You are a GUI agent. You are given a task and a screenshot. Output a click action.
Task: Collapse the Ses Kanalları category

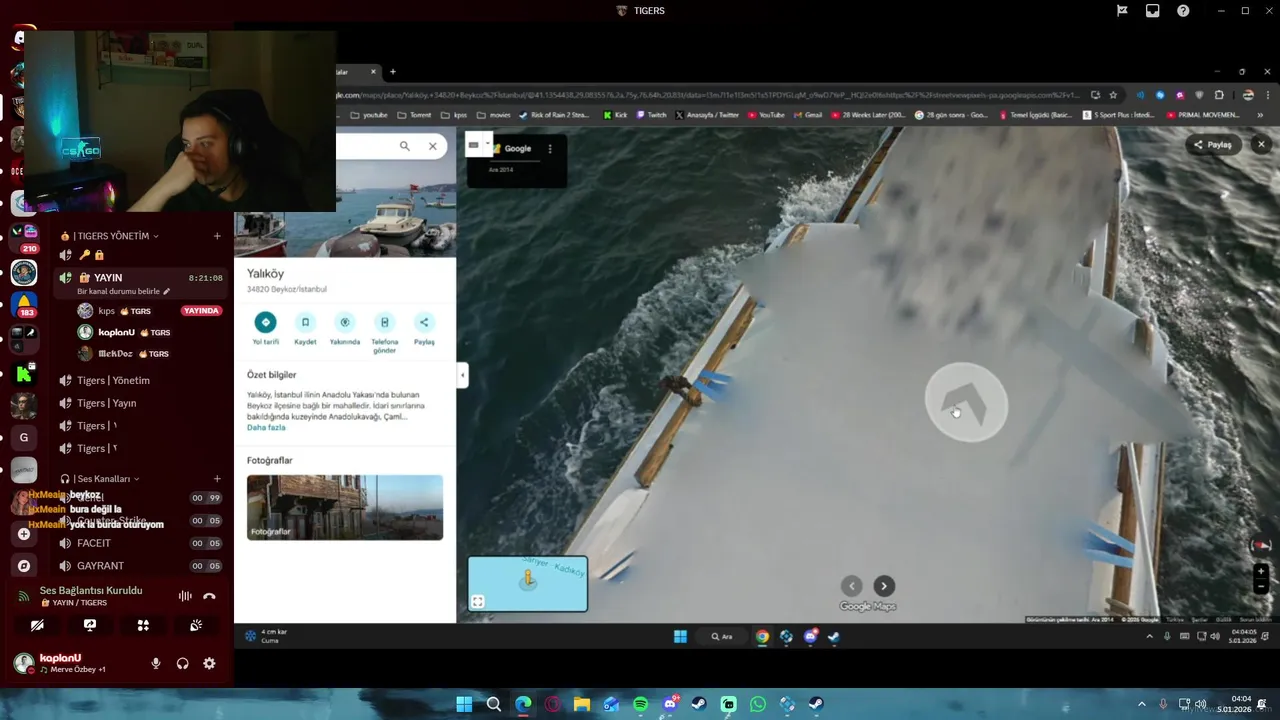100,479
